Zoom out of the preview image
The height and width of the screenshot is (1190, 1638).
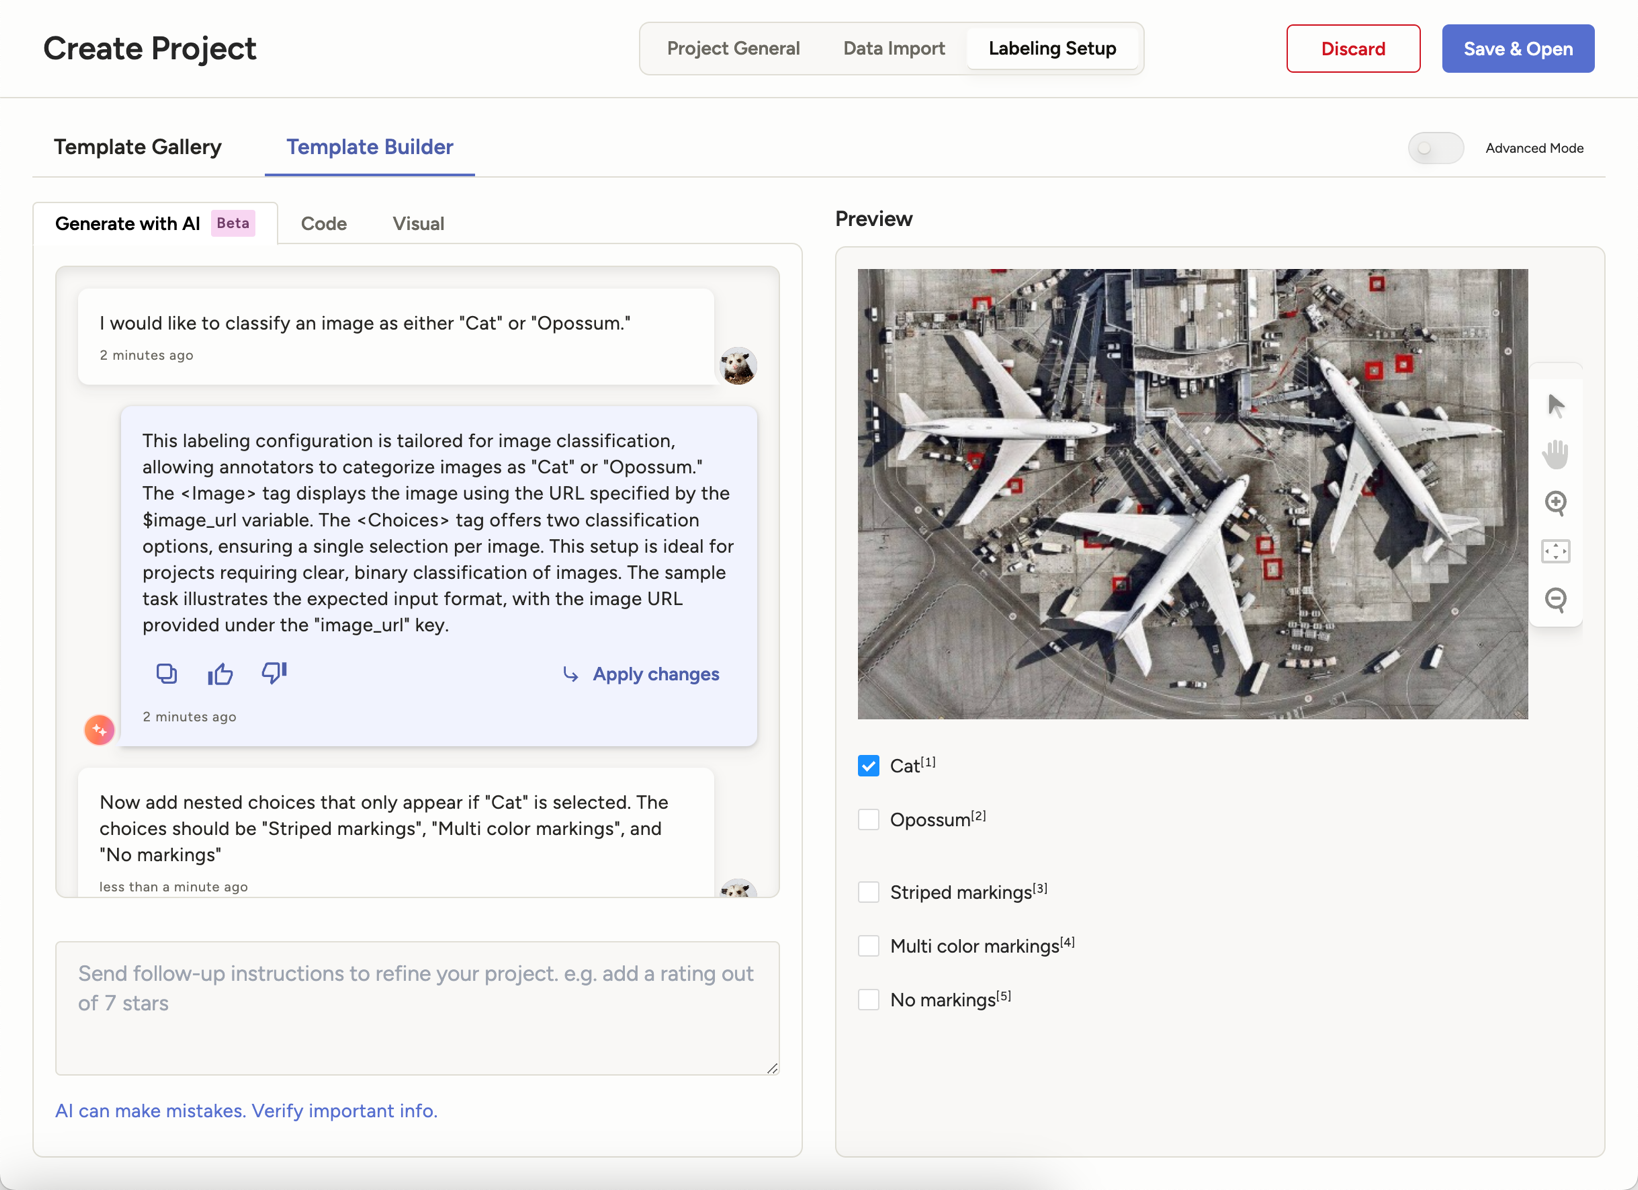1556,600
